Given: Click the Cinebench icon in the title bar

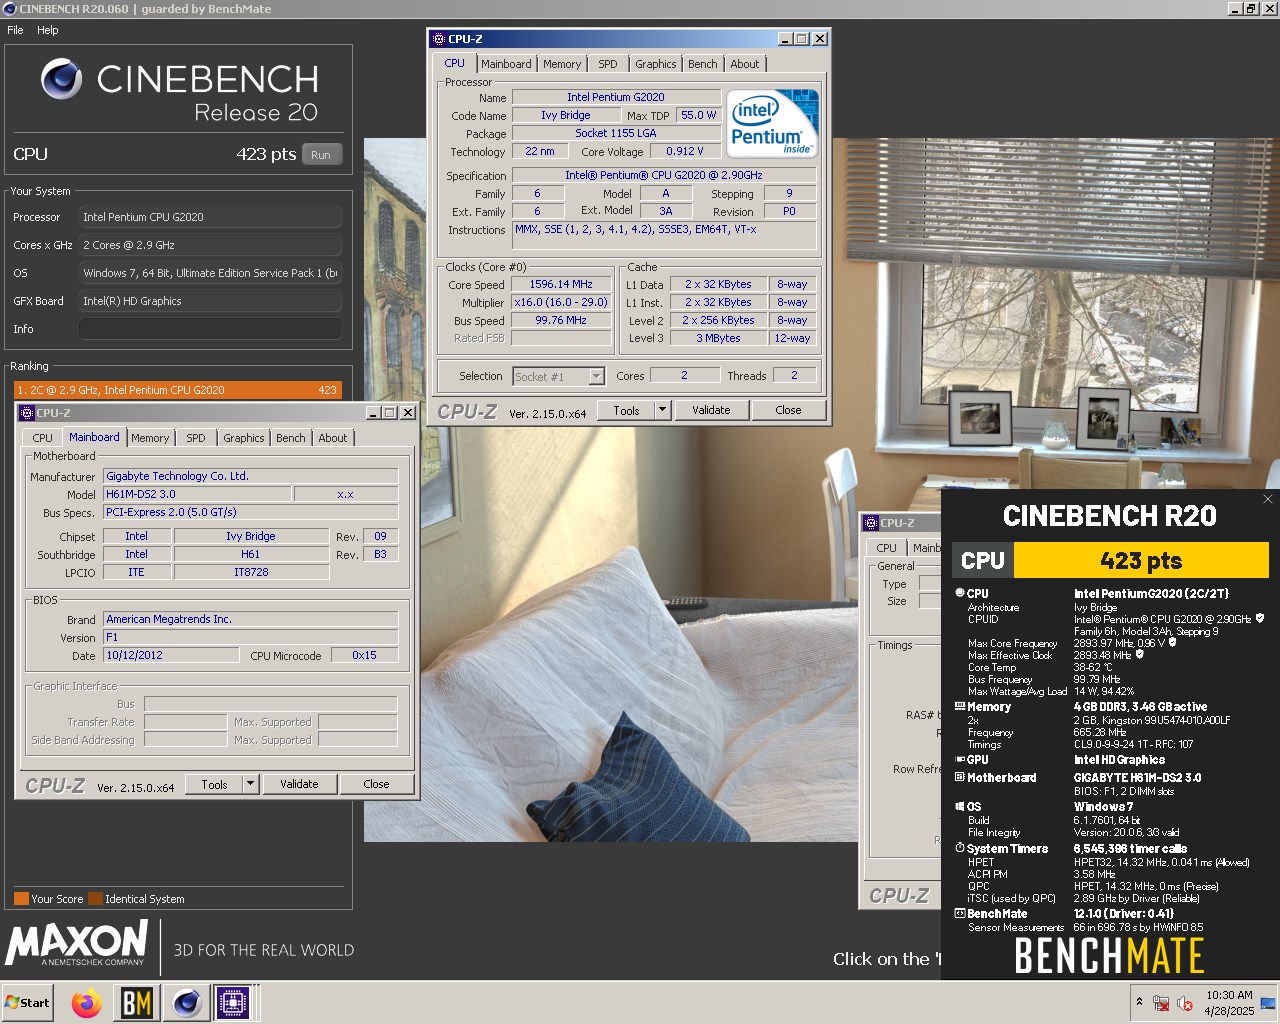Looking at the screenshot, I should tap(10, 9).
